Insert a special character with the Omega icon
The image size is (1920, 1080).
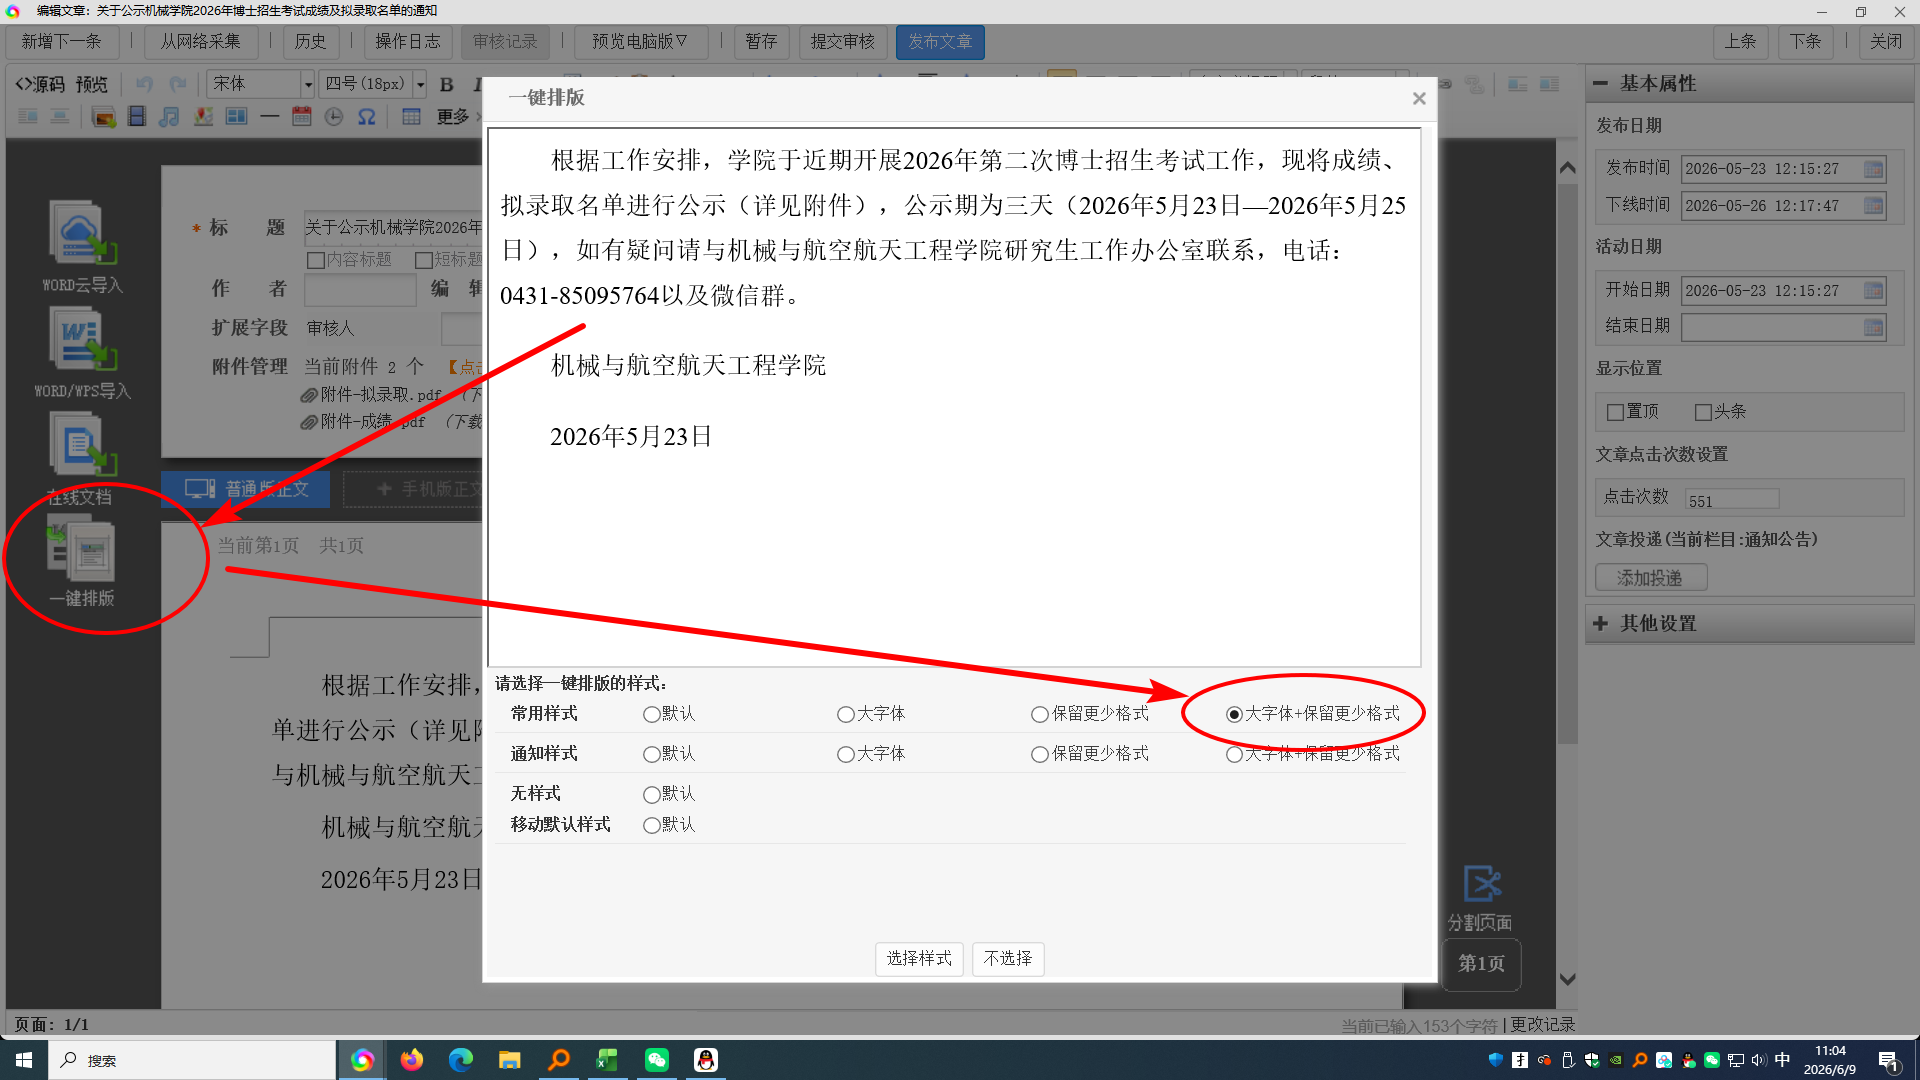click(367, 117)
